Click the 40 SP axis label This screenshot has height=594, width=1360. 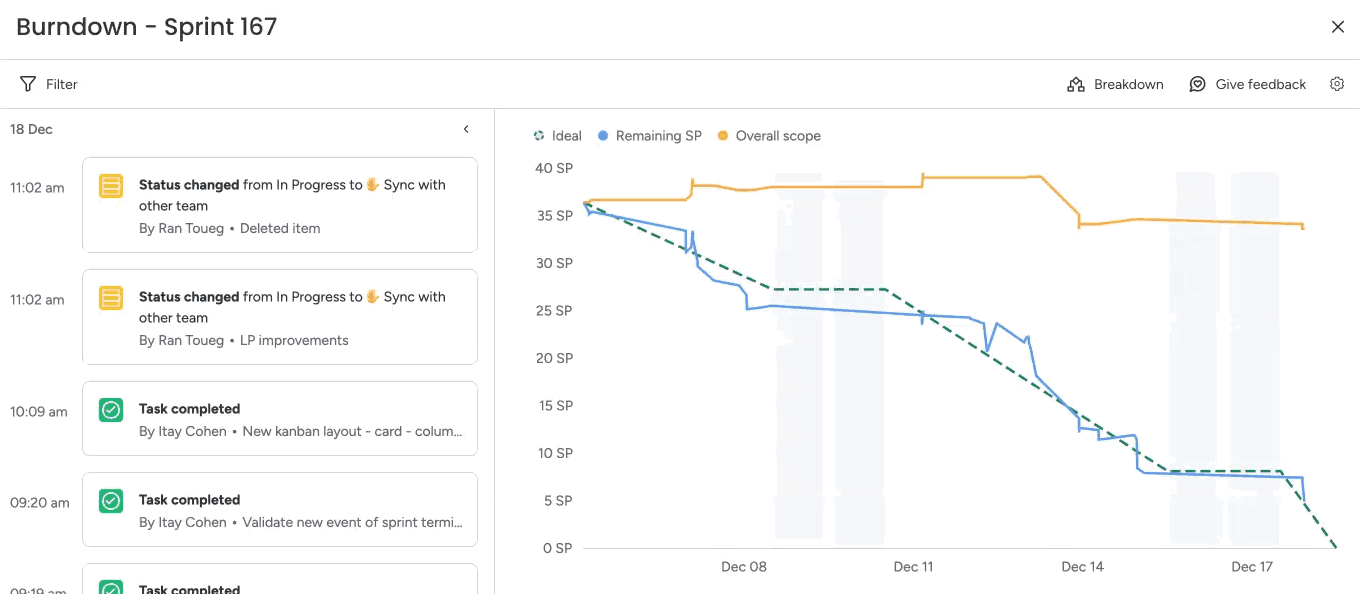[554, 168]
